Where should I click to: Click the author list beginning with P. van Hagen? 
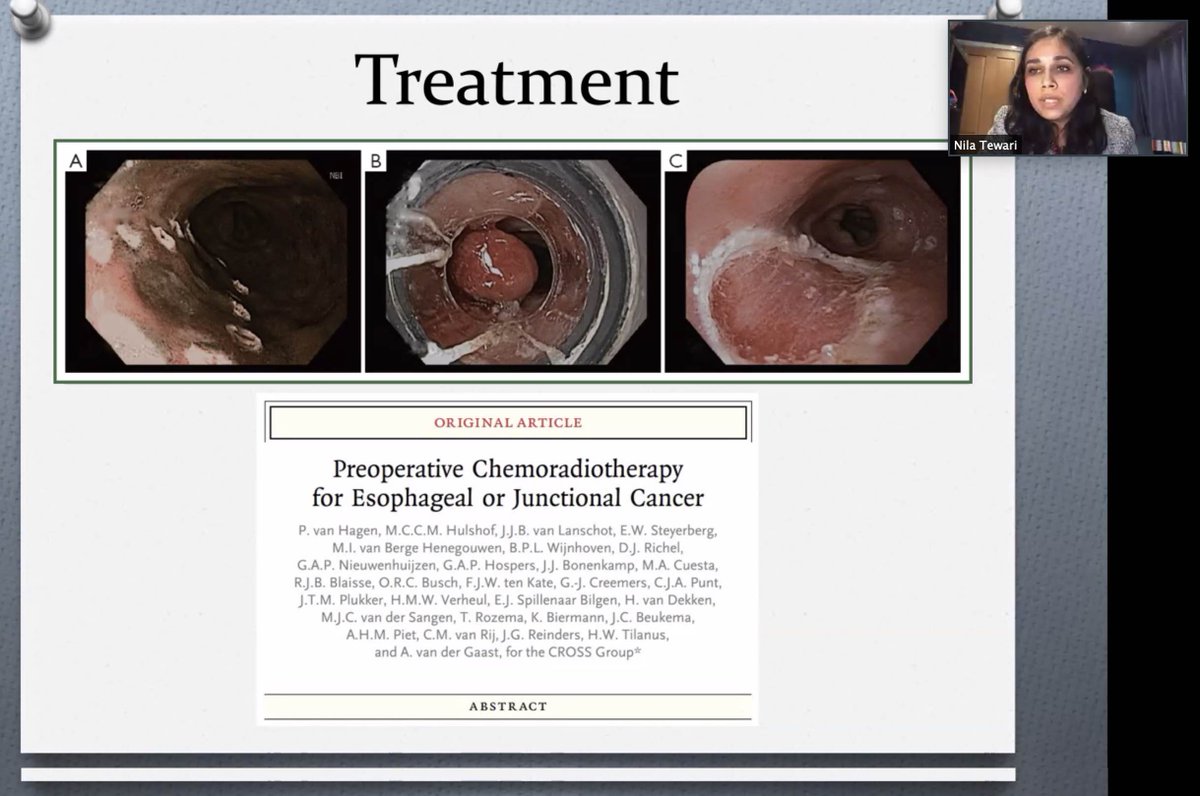tap(508, 529)
